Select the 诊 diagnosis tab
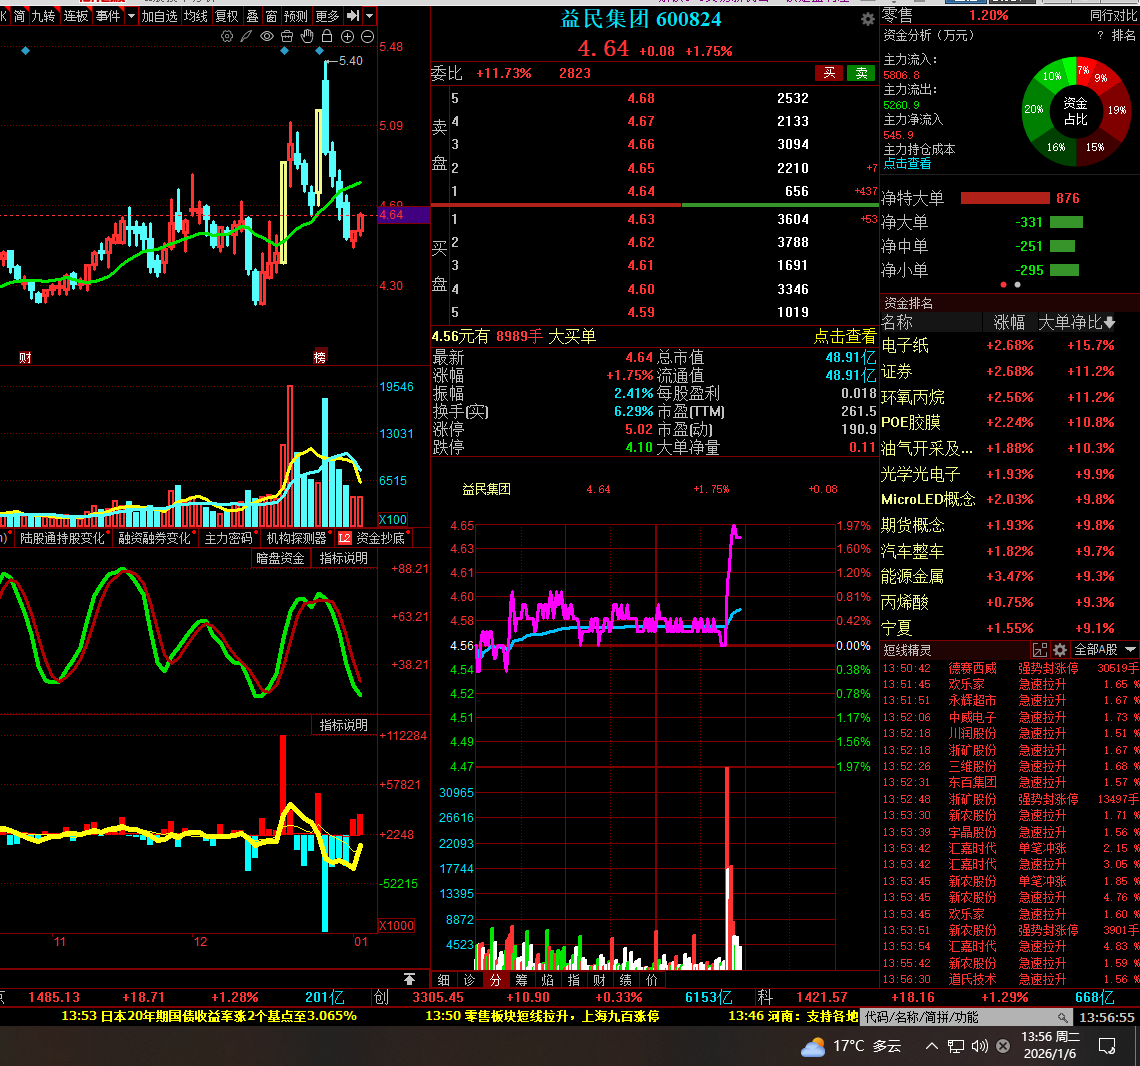The height and width of the screenshot is (1066, 1140). (470, 980)
